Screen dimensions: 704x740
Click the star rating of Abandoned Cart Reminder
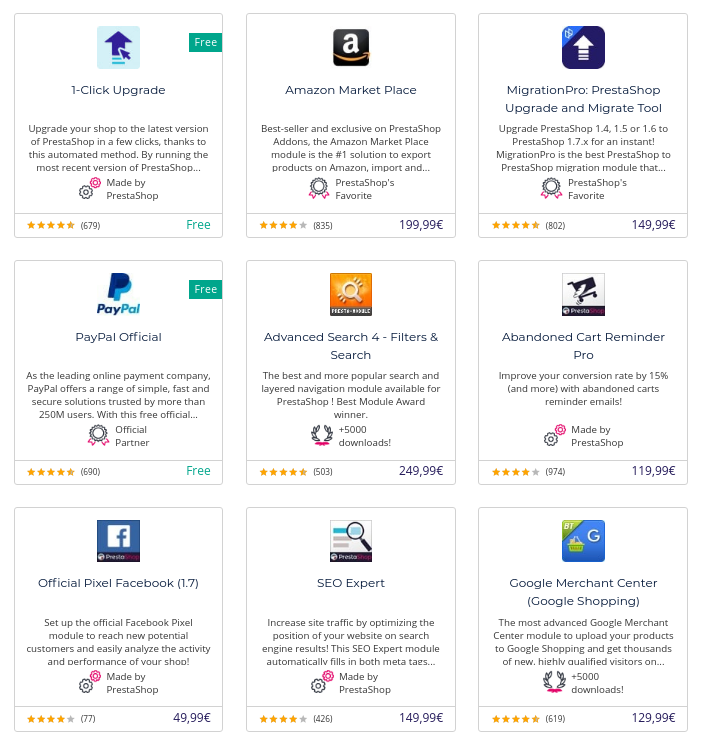(x=515, y=472)
